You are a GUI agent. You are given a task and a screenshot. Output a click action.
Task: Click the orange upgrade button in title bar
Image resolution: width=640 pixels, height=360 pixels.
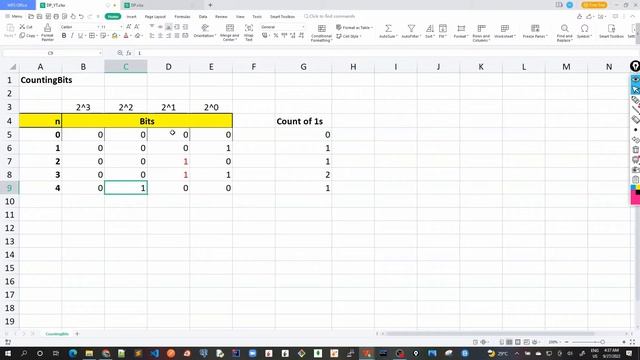pyautogui.click(x=594, y=5)
